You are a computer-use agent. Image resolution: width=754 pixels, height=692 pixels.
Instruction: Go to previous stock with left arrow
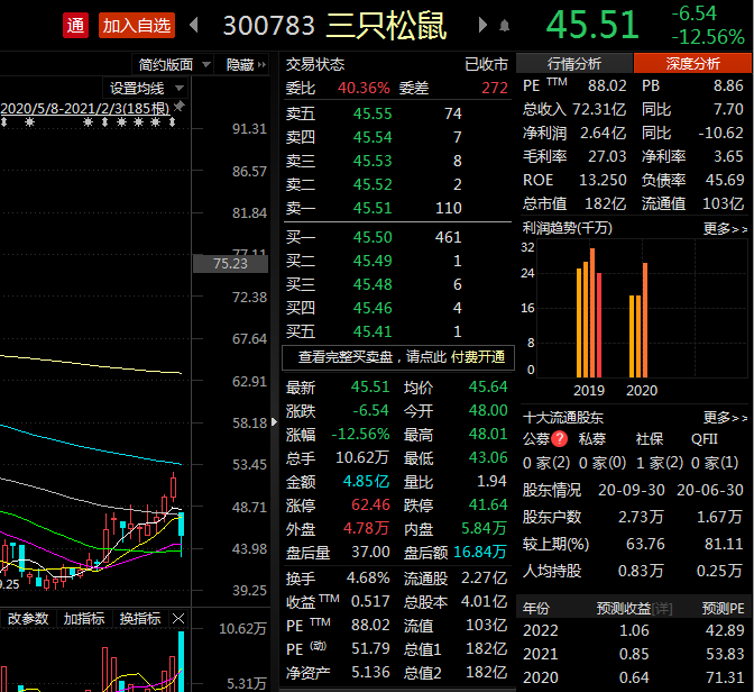[x=194, y=25]
